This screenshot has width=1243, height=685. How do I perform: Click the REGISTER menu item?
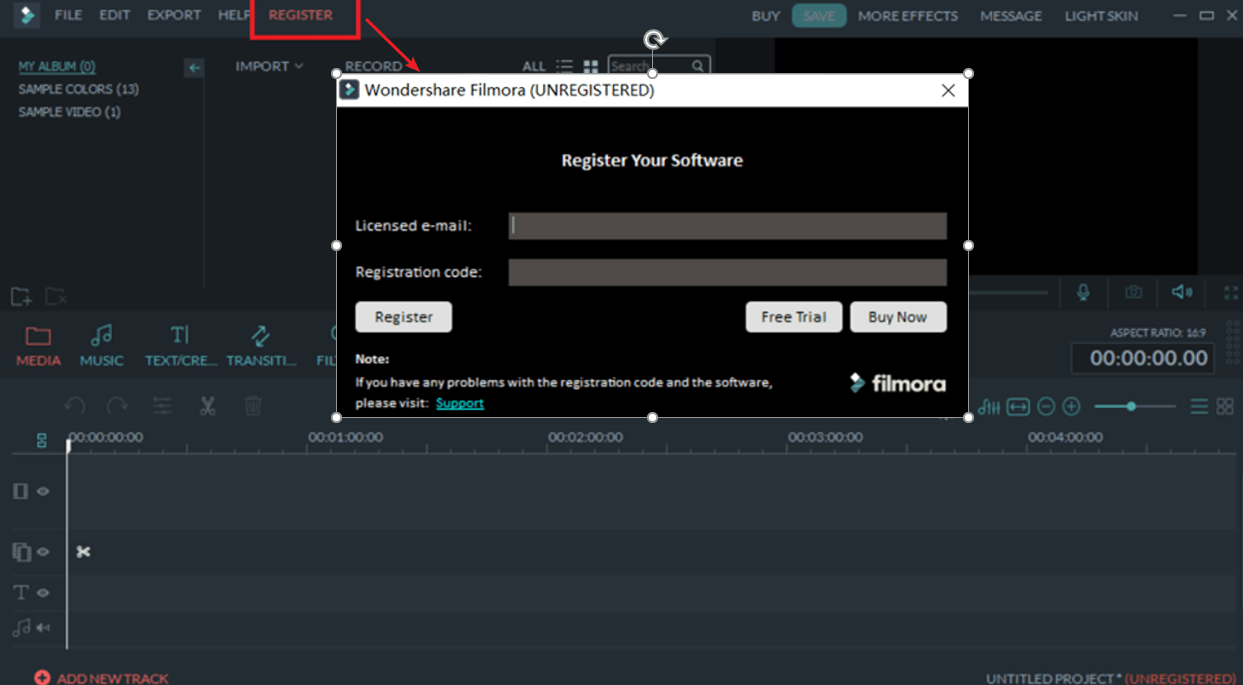coord(300,15)
